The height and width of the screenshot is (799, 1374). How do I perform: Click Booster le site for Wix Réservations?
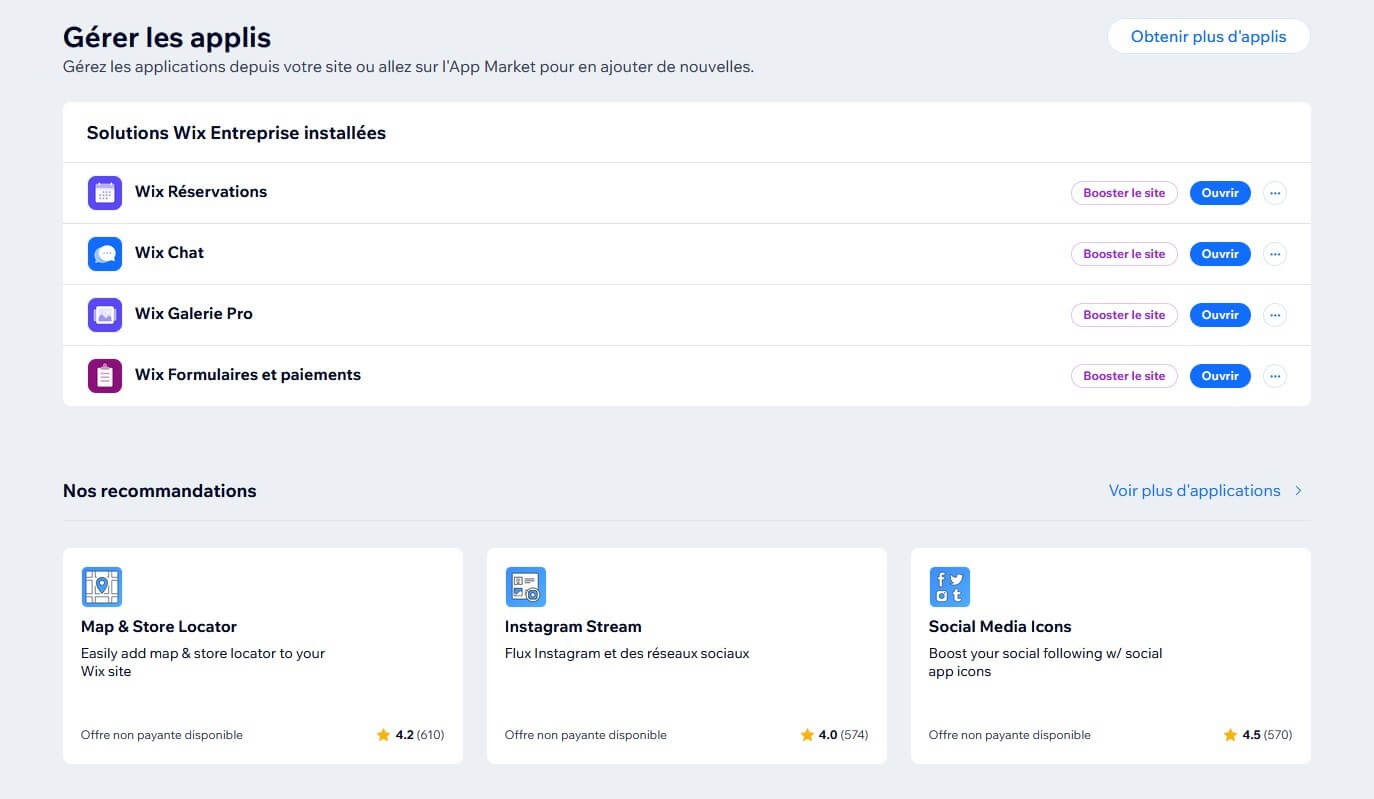1124,193
